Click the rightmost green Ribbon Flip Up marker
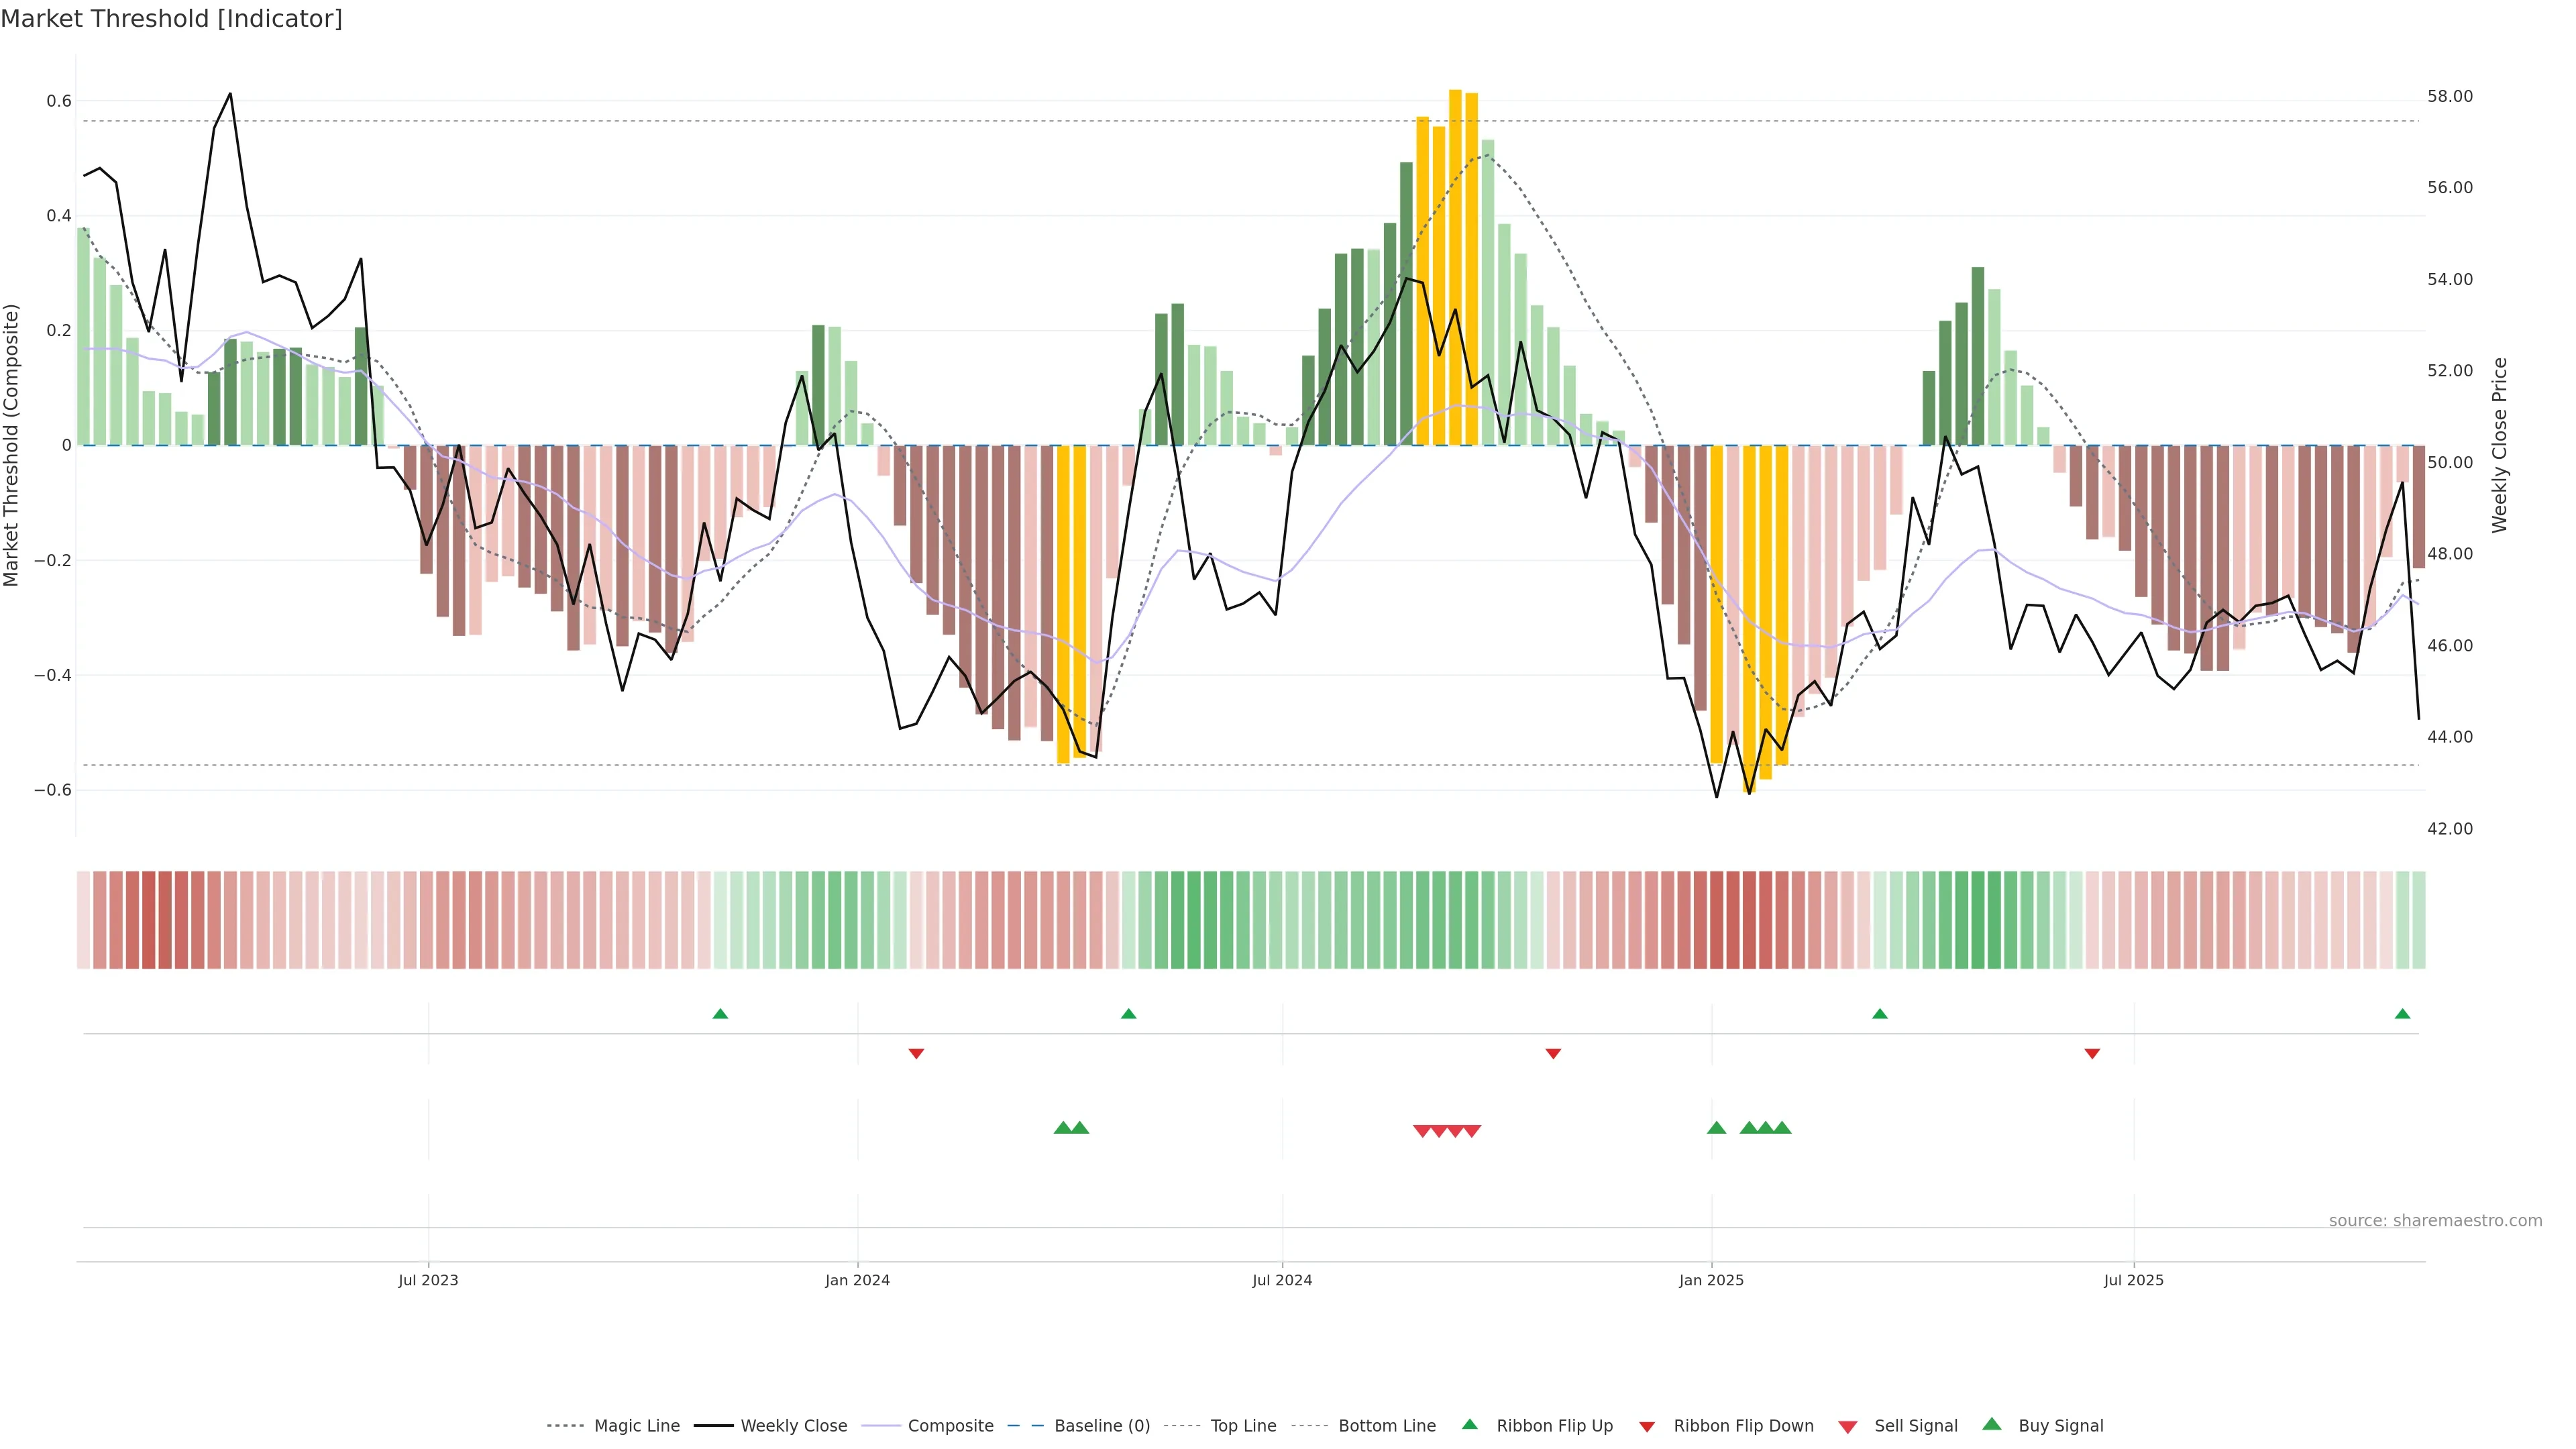Viewport: 2576px width, 1449px height. pyautogui.click(x=2402, y=1014)
